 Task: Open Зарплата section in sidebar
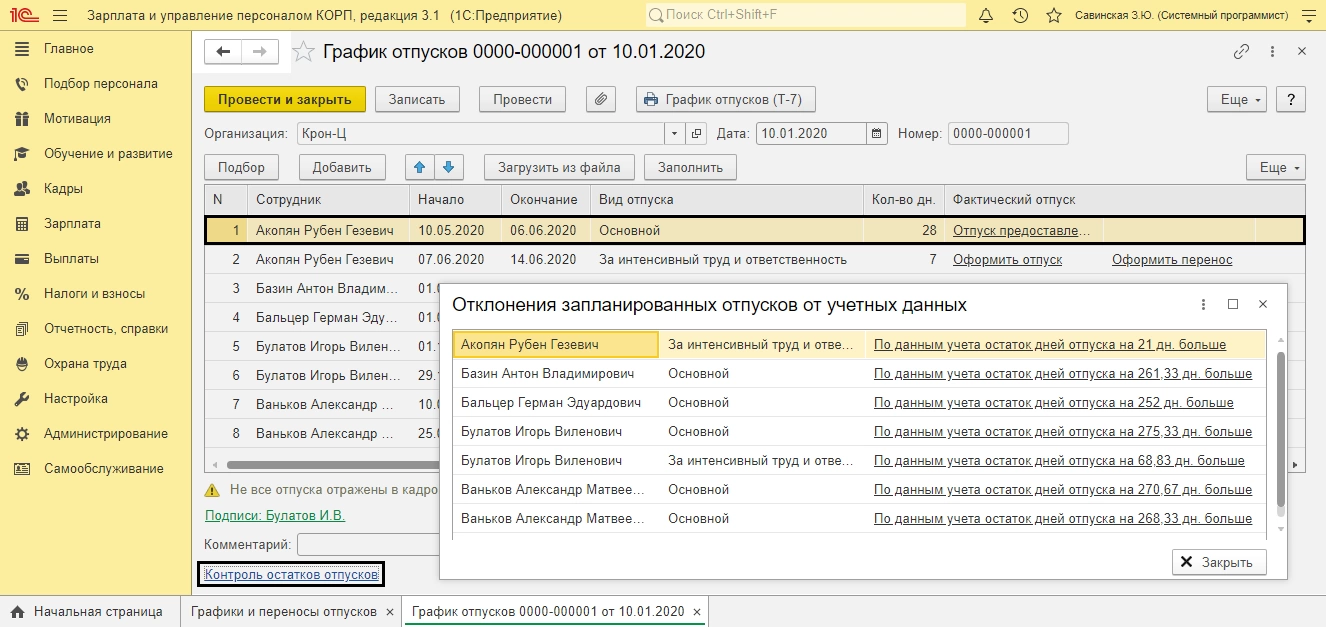pos(71,224)
